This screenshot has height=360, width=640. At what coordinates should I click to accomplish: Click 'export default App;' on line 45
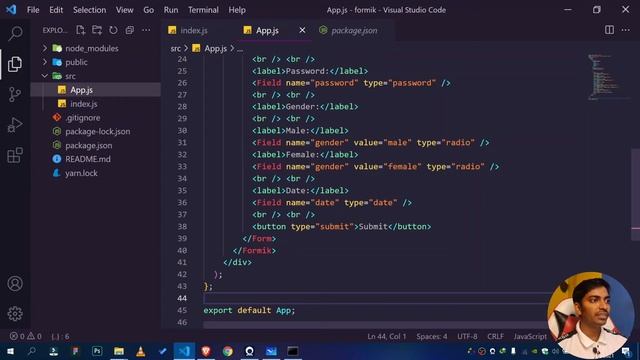tap(249, 310)
